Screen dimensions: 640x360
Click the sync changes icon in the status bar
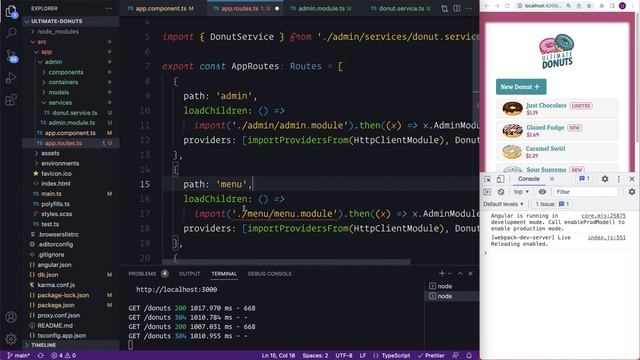[x=40, y=356]
